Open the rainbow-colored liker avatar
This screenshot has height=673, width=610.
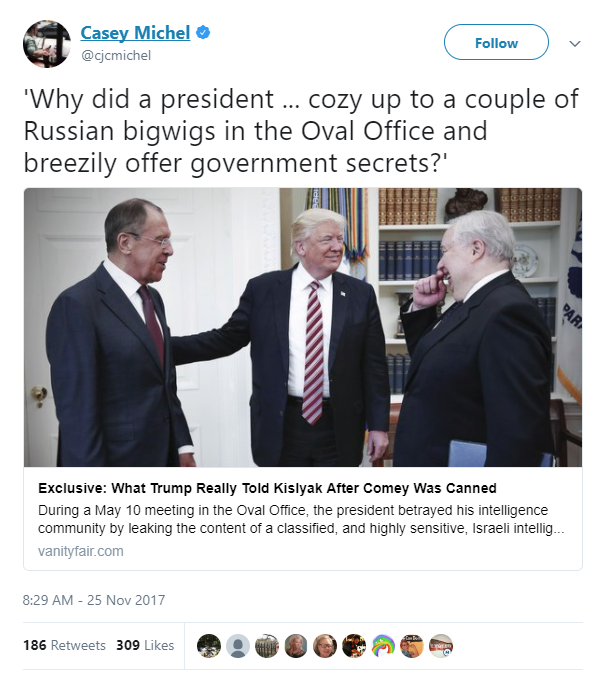tap(383, 646)
